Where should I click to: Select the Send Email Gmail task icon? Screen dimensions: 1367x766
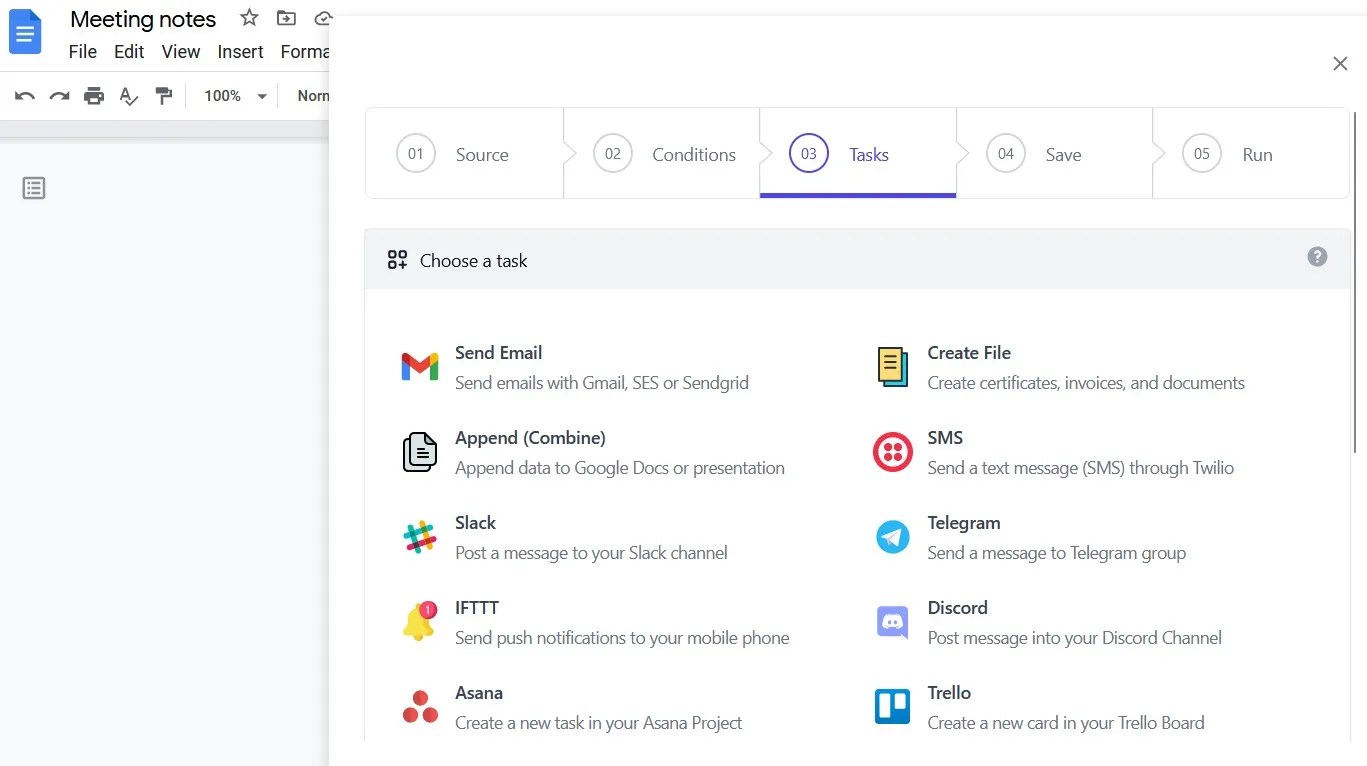(x=419, y=366)
